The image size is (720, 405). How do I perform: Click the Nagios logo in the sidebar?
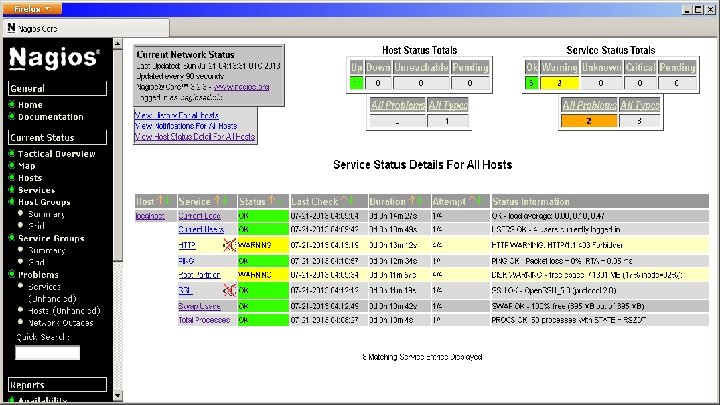tap(54, 58)
